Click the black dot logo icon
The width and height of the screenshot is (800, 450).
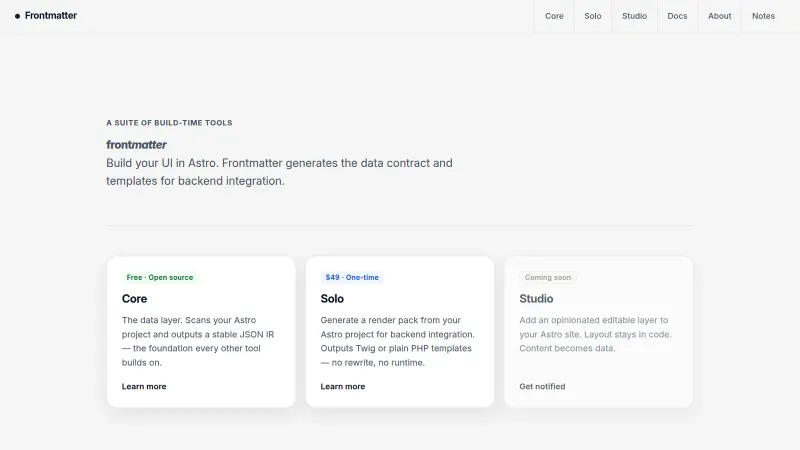click(x=17, y=16)
